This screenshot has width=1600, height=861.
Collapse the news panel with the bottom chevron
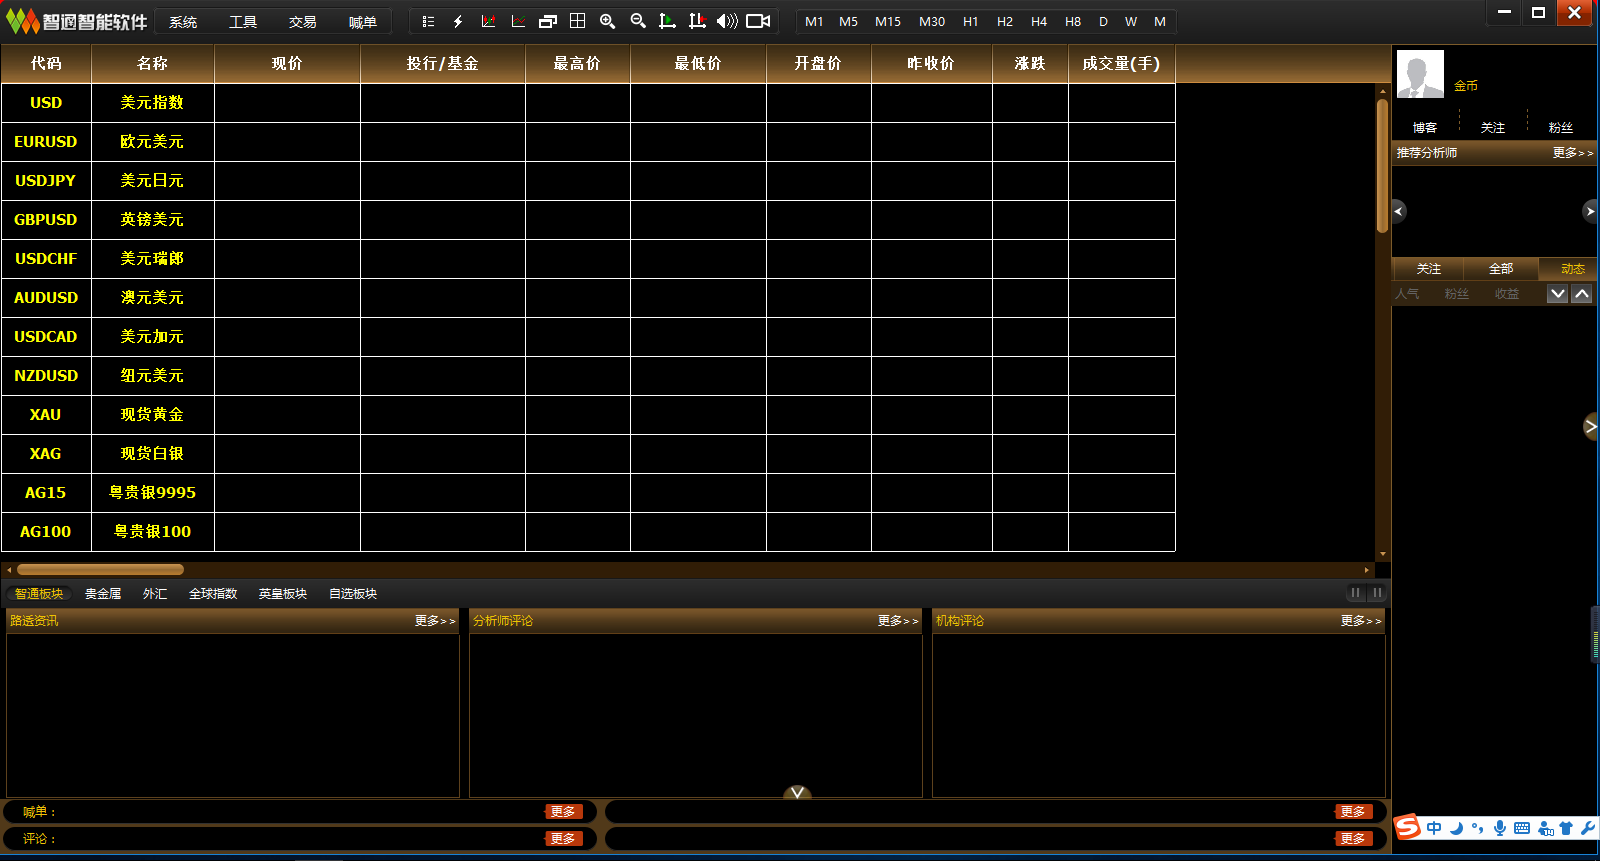pos(797,793)
